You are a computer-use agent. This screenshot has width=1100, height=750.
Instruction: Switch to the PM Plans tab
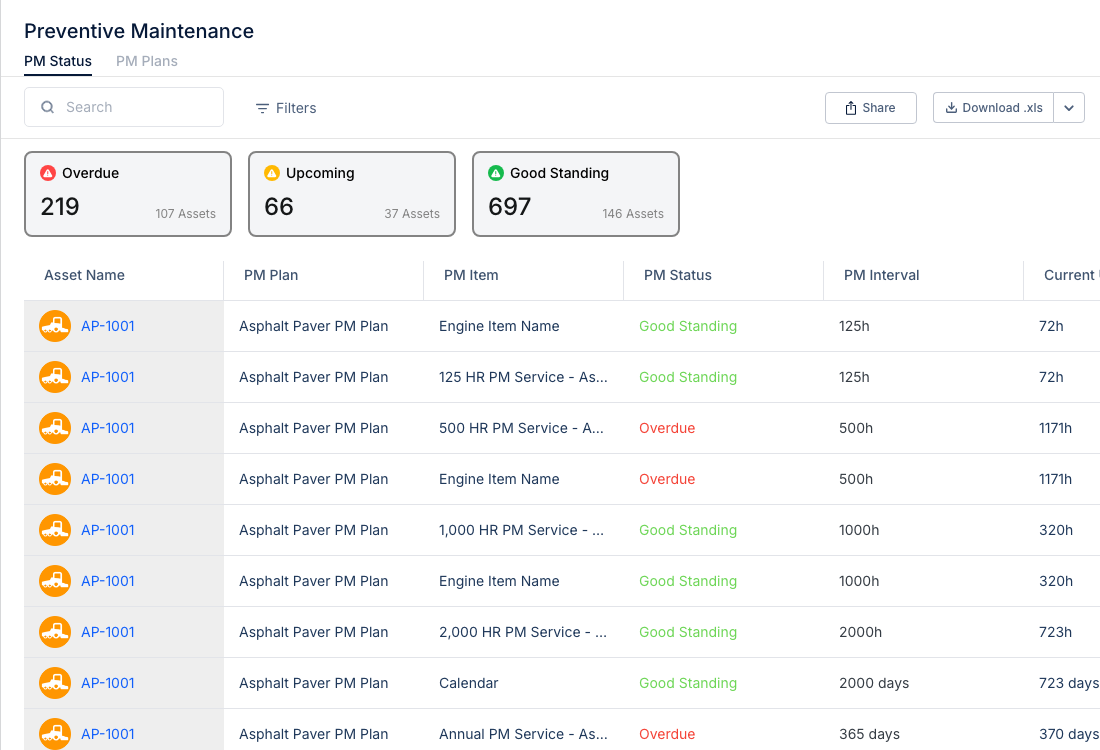(147, 61)
